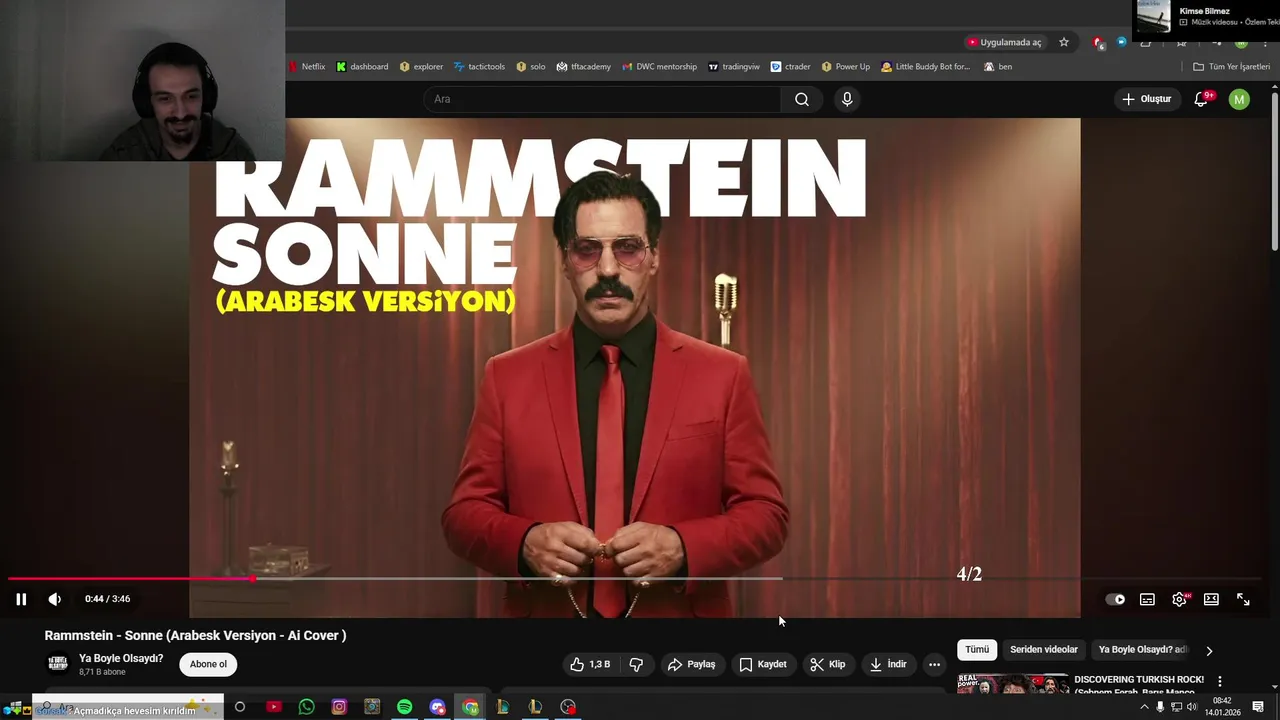The width and height of the screenshot is (1280, 720).
Task: Open more actions ellipsis below the video
Action: [x=934, y=664]
